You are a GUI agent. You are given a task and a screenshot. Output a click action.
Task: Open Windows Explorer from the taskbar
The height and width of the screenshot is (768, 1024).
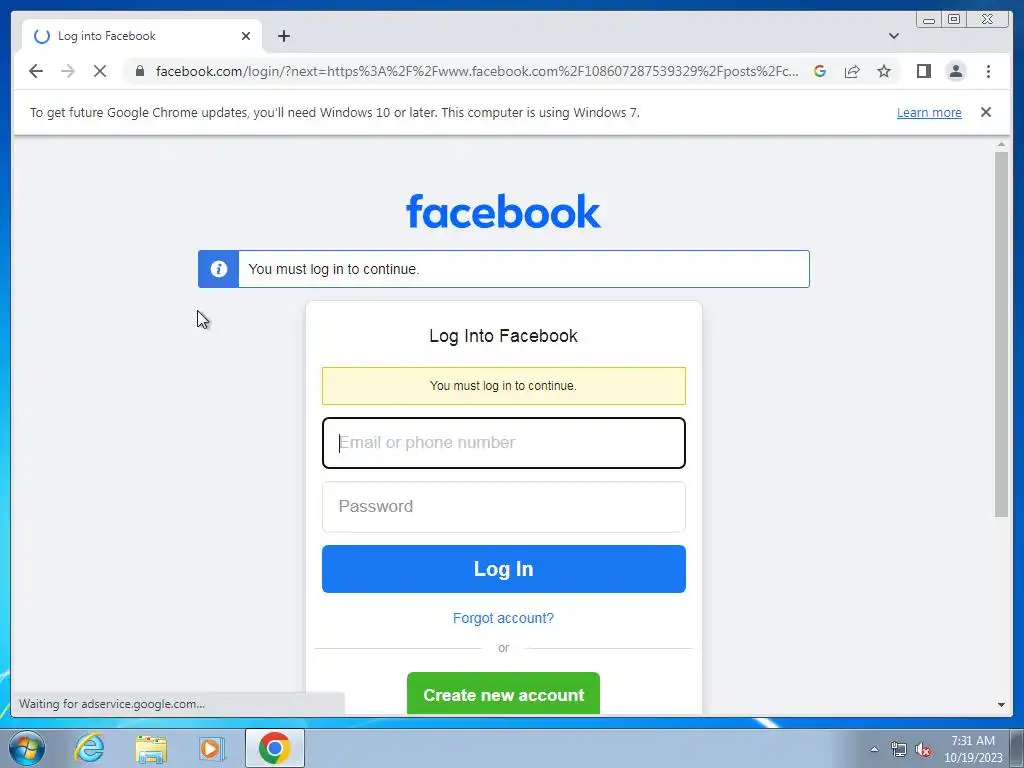(151, 748)
